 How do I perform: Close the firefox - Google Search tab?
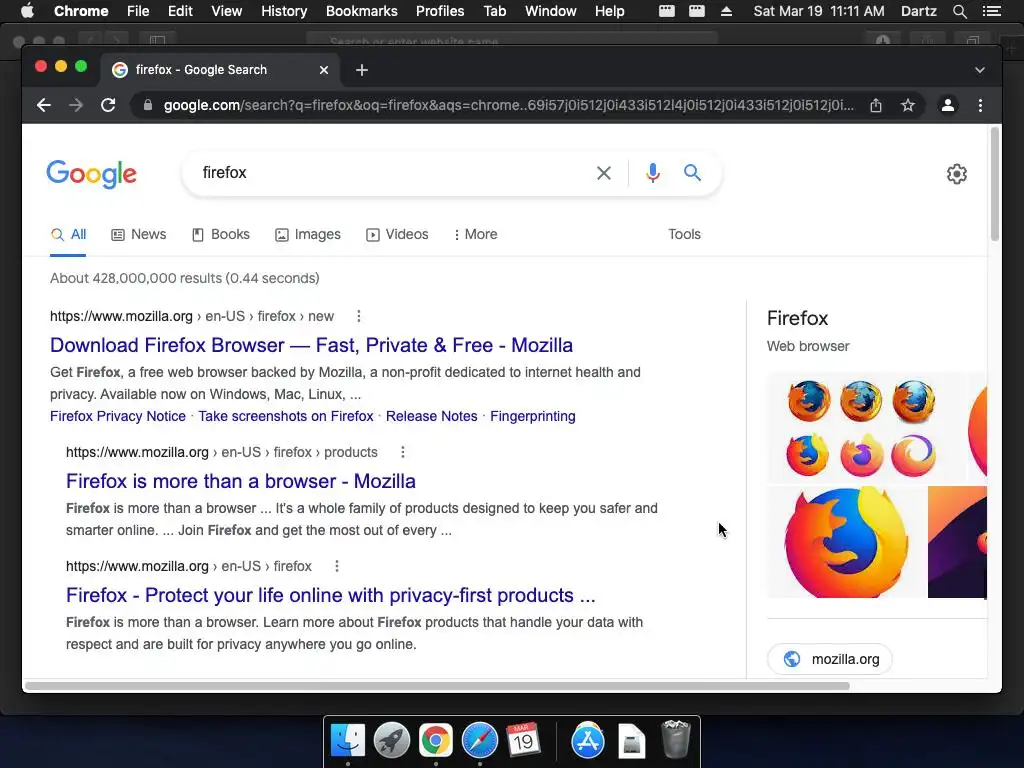(324, 70)
